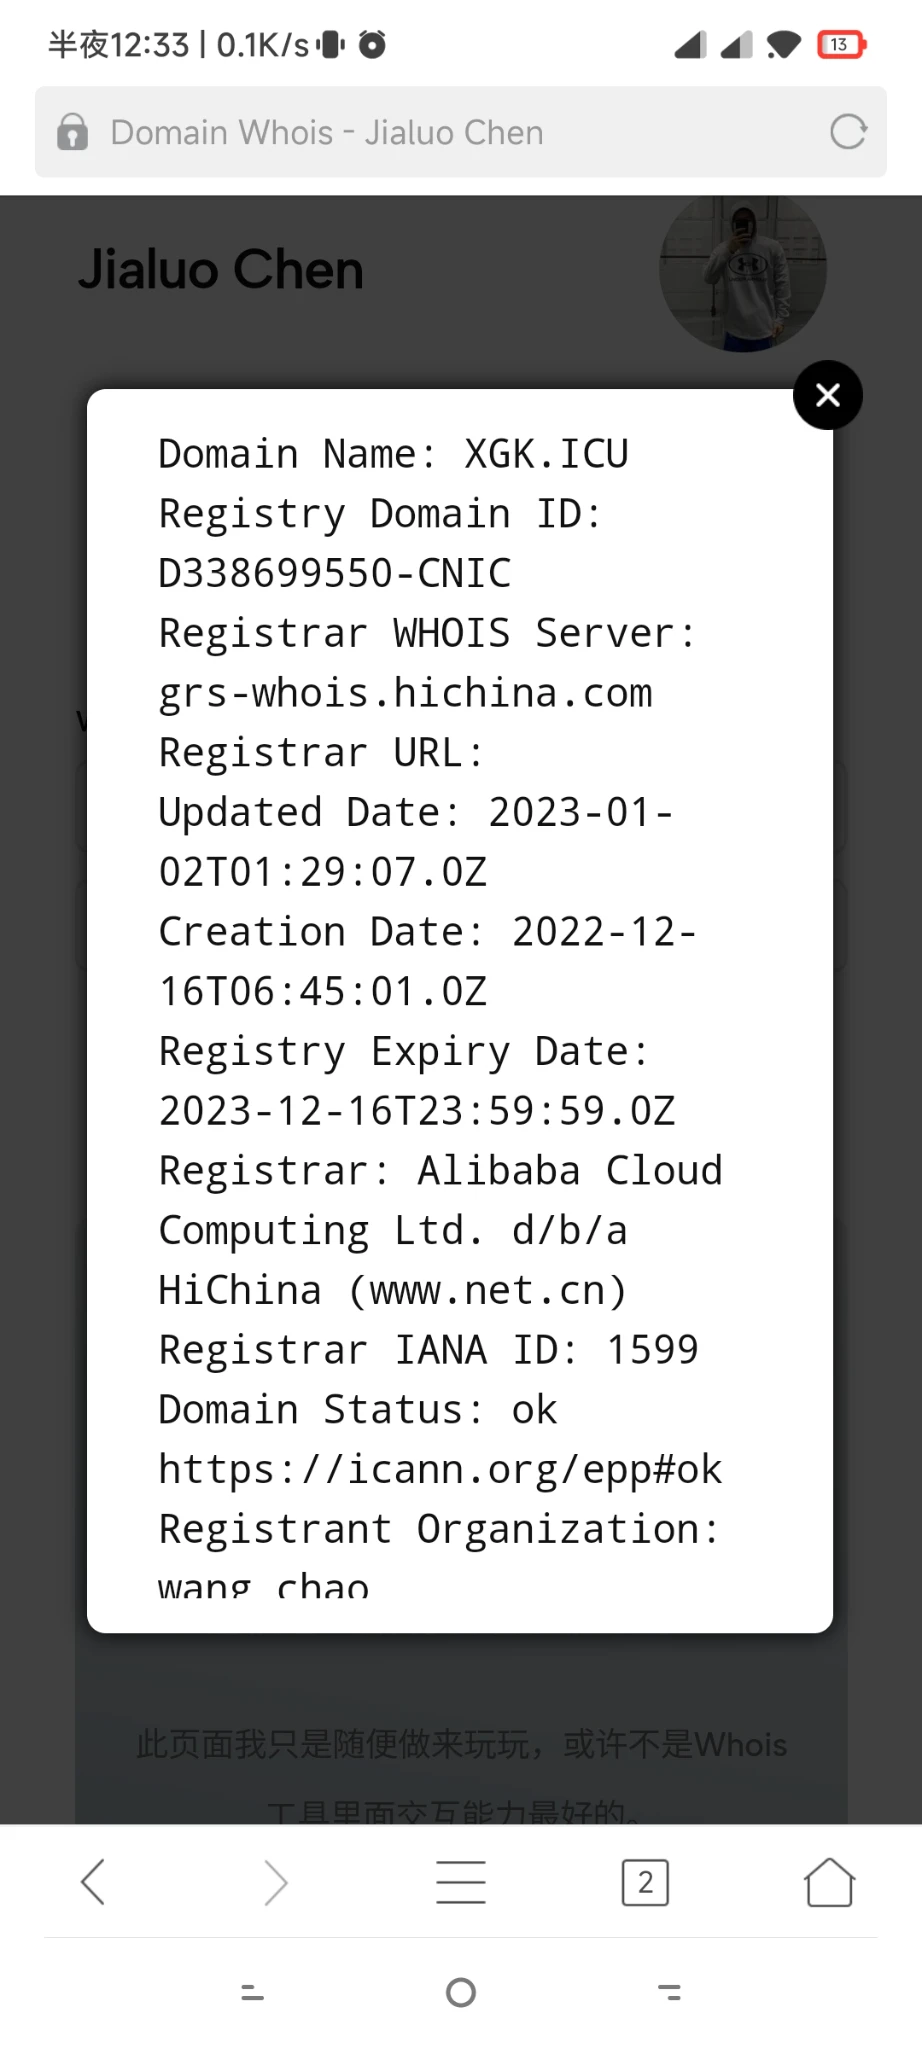This screenshot has height=2048, width=922.
Task: Tap the alarm clock status icon
Action: tap(372, 45)
